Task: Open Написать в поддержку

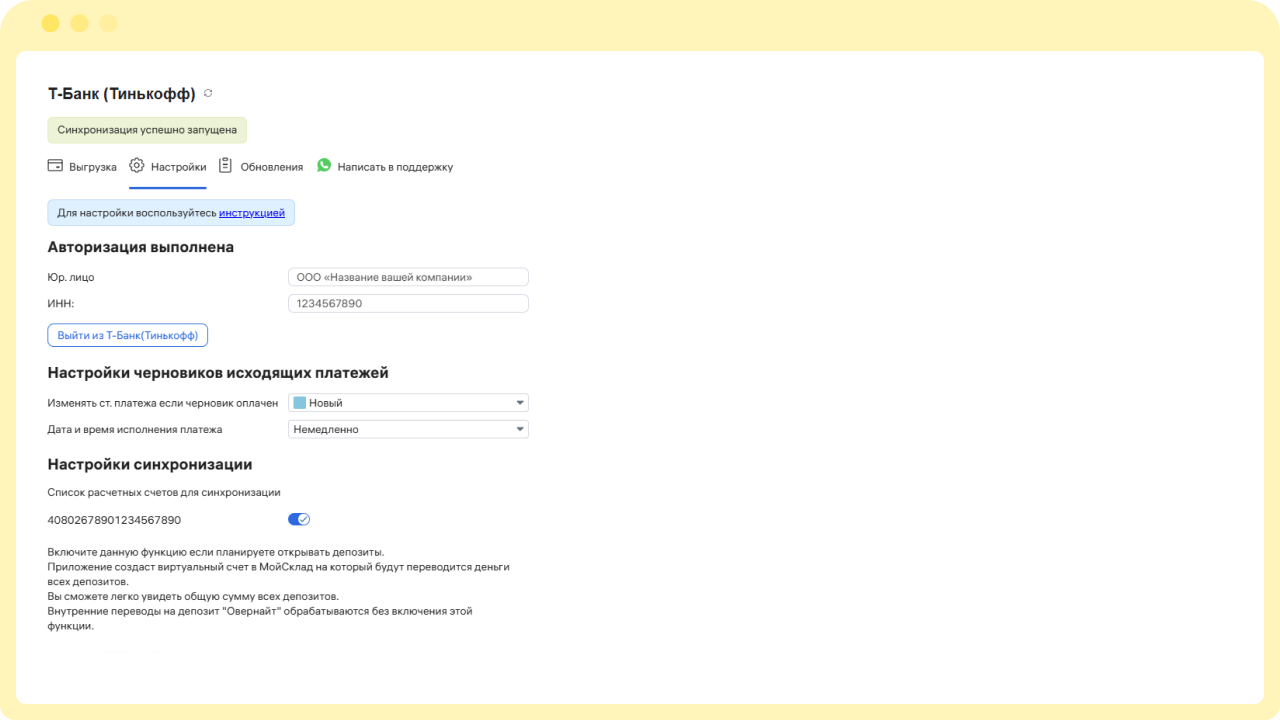Action: click(x=385, y=167)
